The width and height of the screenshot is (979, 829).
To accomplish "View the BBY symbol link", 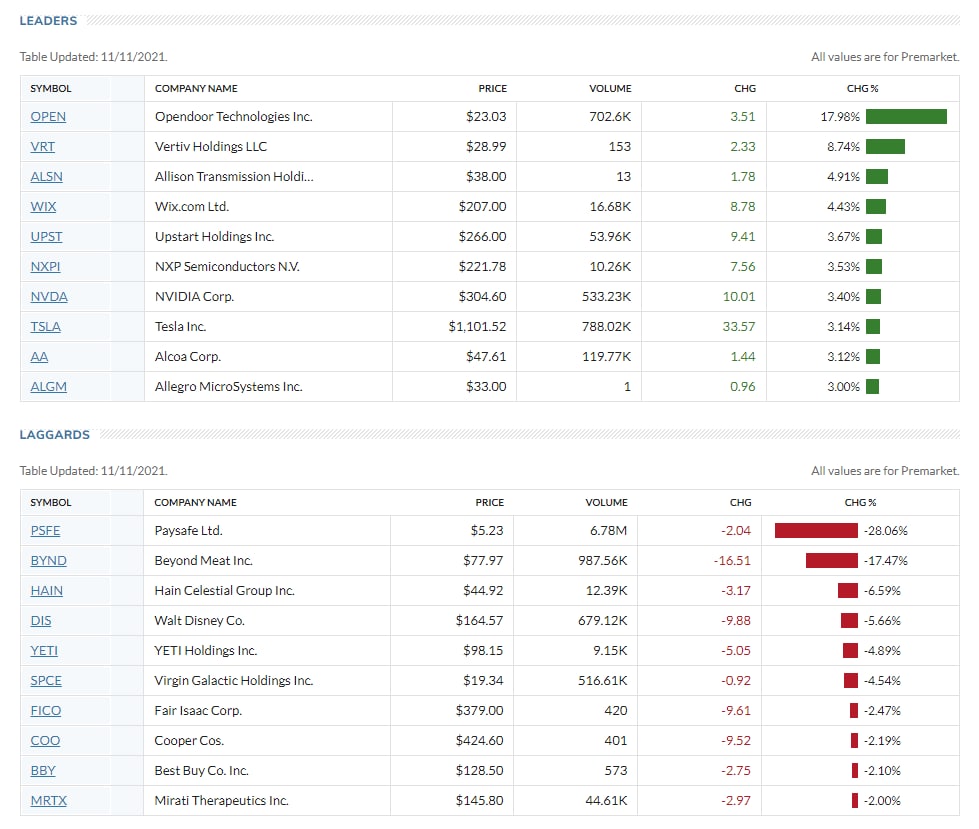I will (x=42, y=770).
